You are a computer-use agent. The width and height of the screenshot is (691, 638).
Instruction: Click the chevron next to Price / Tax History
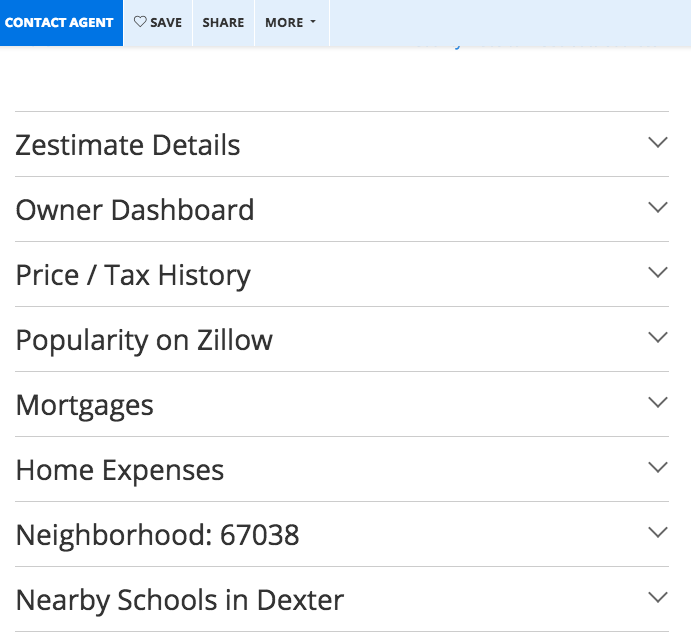click(x=657, y=273)
